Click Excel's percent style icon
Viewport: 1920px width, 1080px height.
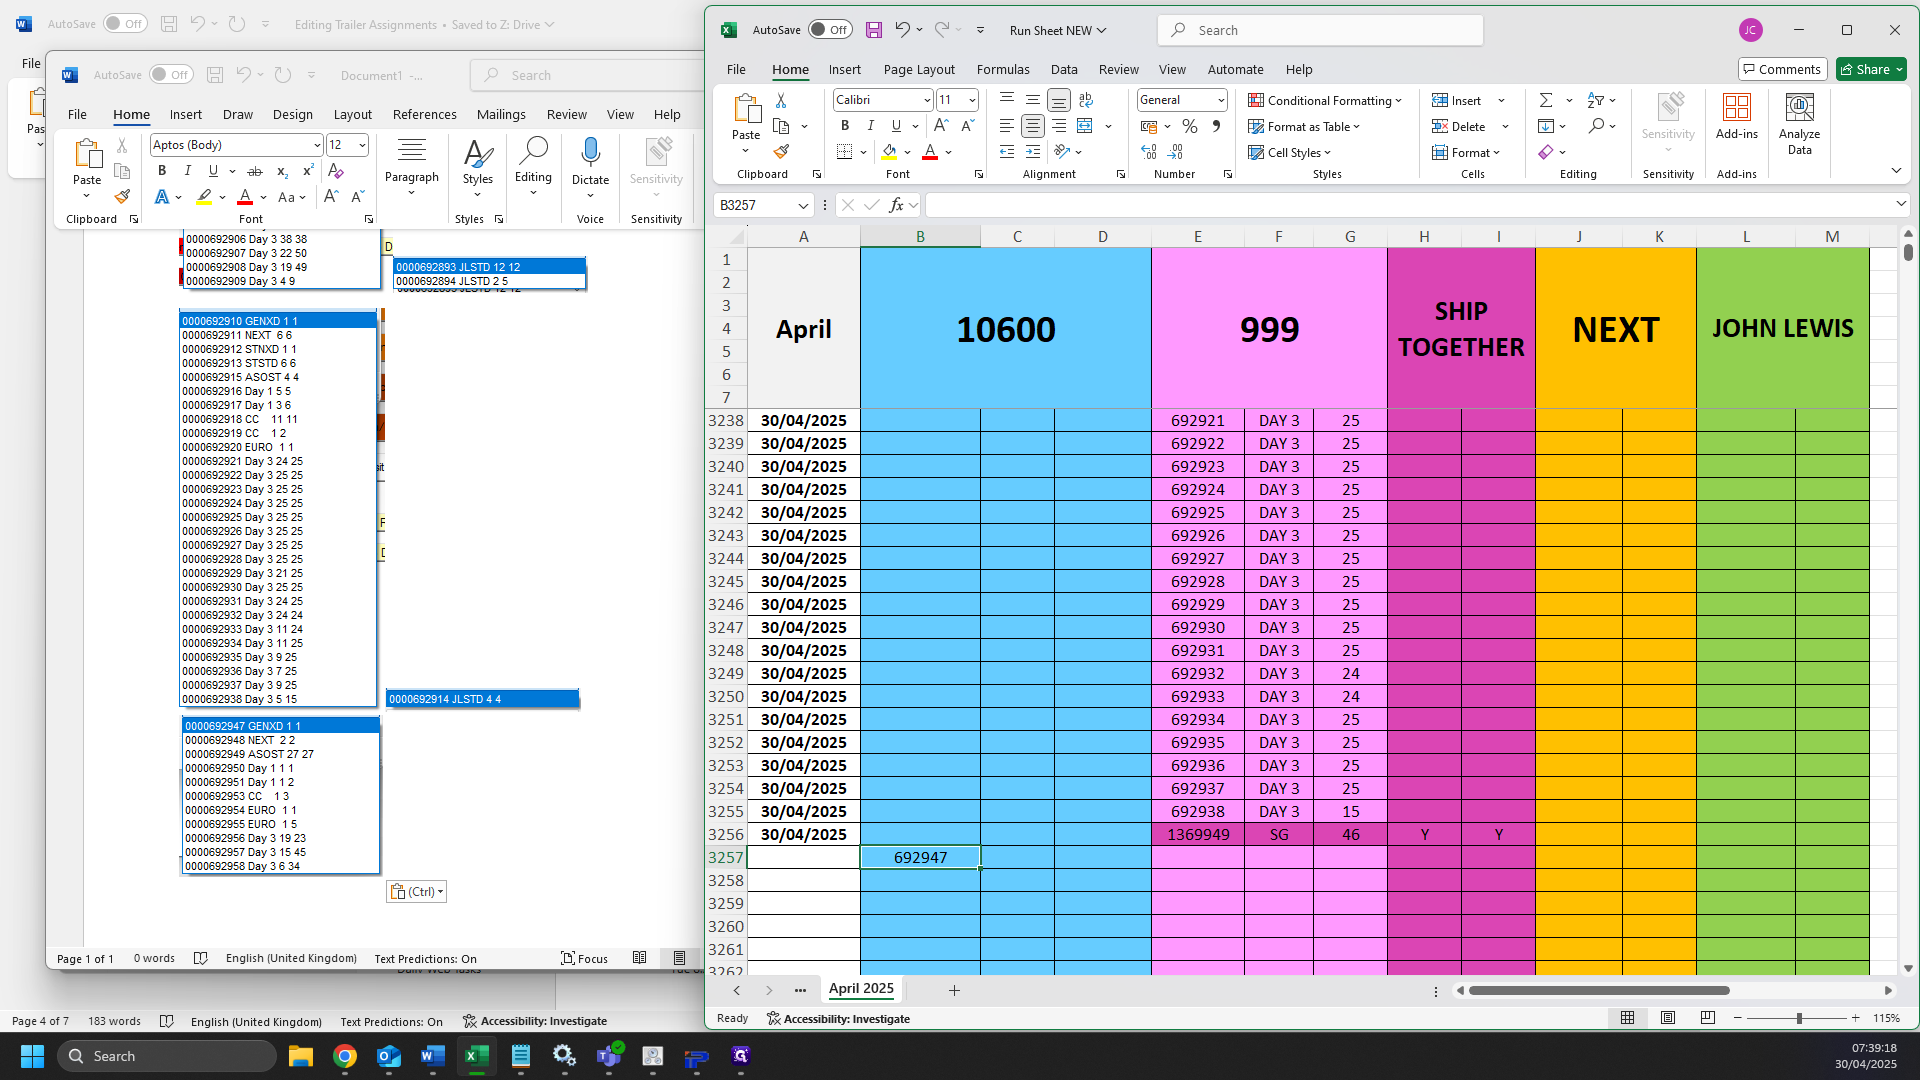pos(1189,126)
